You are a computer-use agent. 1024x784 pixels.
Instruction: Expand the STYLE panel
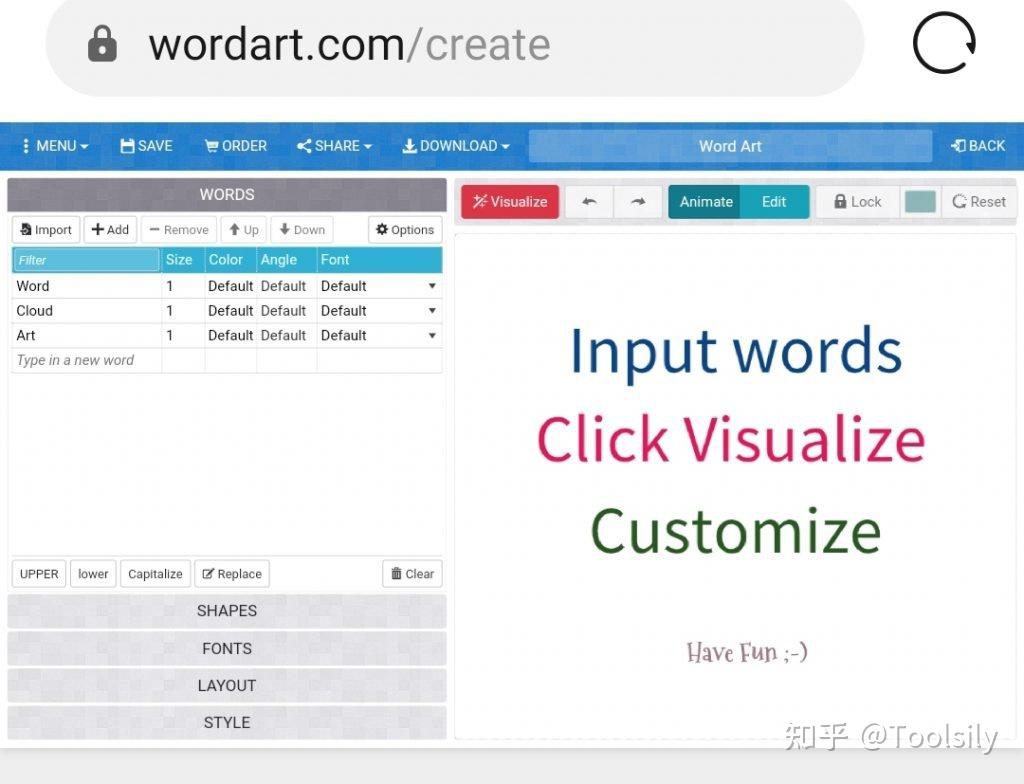(227, 723)
